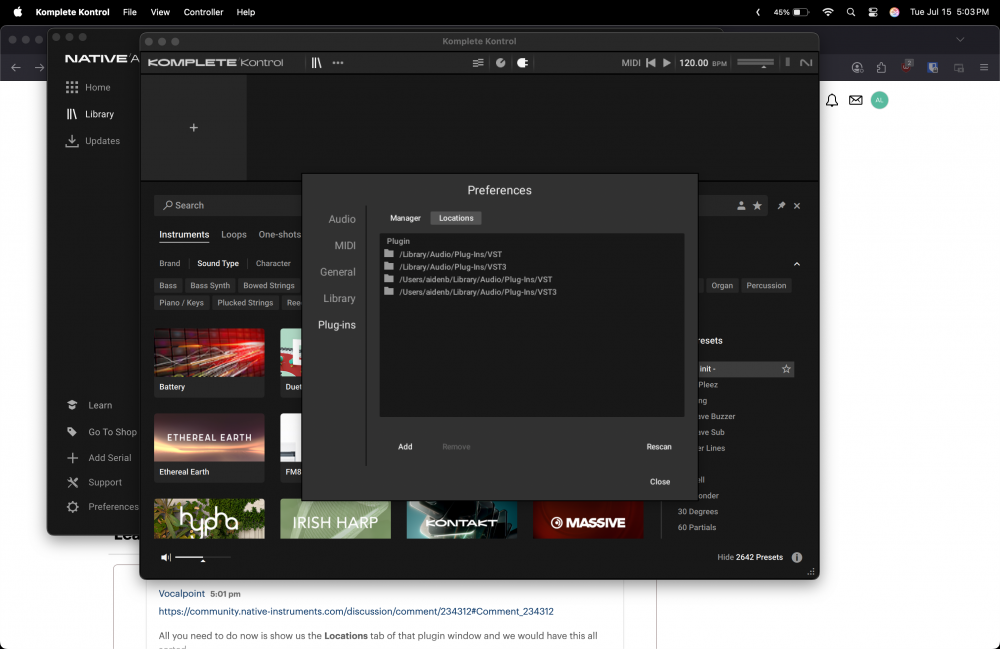Select Character filter category
The width and height of the screenshot is (1000, 649).
pyautogui.click(x=273, y=263)
